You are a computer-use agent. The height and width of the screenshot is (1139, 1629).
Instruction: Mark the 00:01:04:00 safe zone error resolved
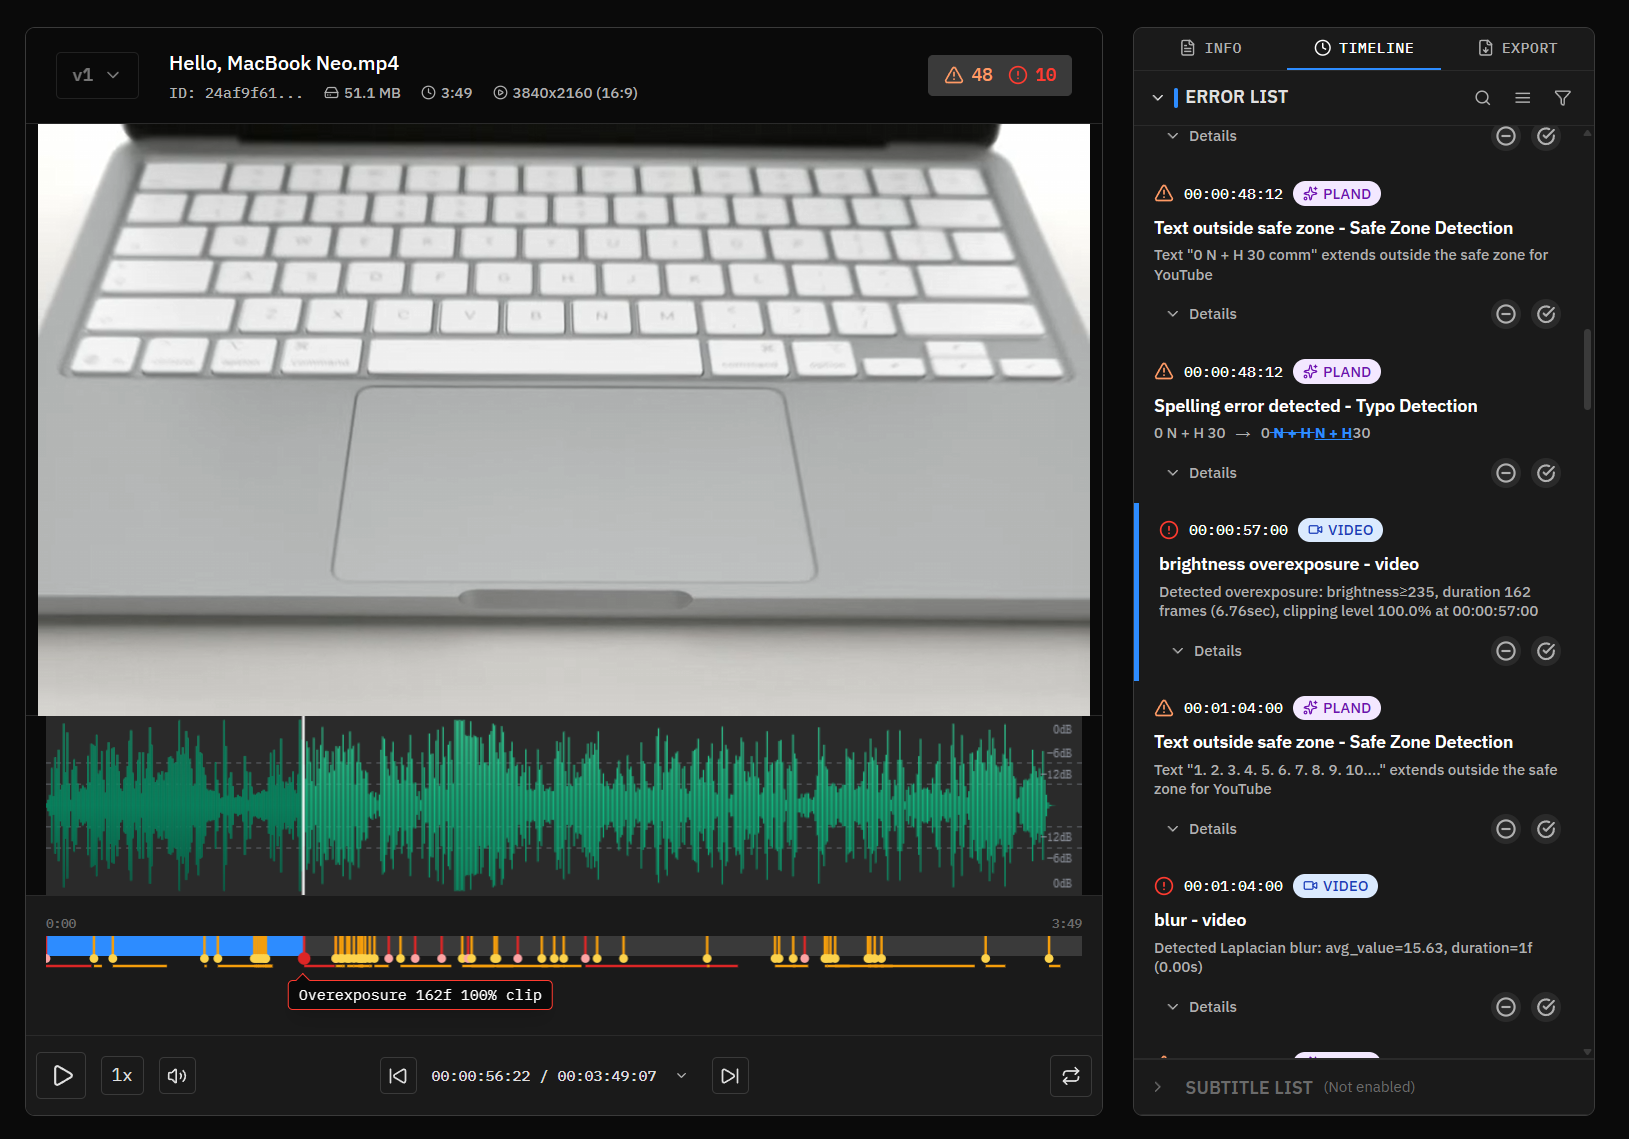pos(1546,829)
